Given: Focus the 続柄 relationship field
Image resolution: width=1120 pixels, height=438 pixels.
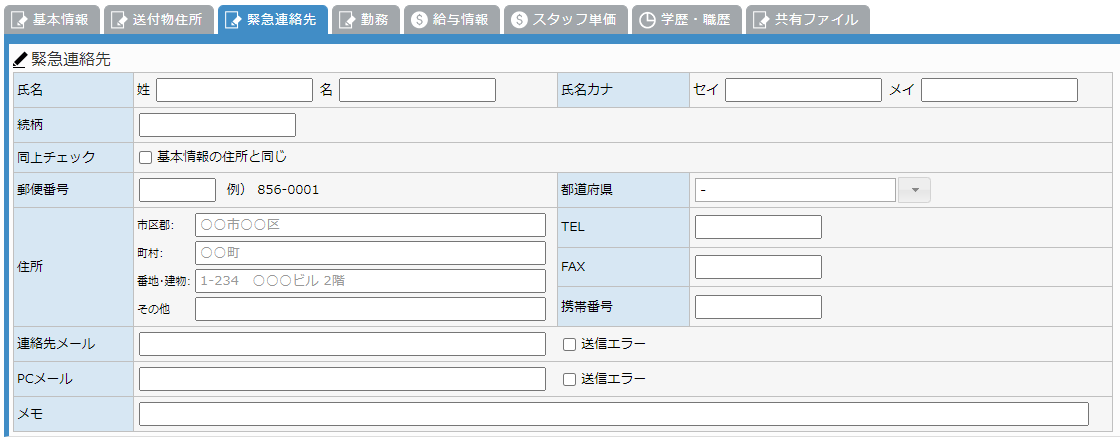Looking at the screenshot, I should tap(217, 125).
